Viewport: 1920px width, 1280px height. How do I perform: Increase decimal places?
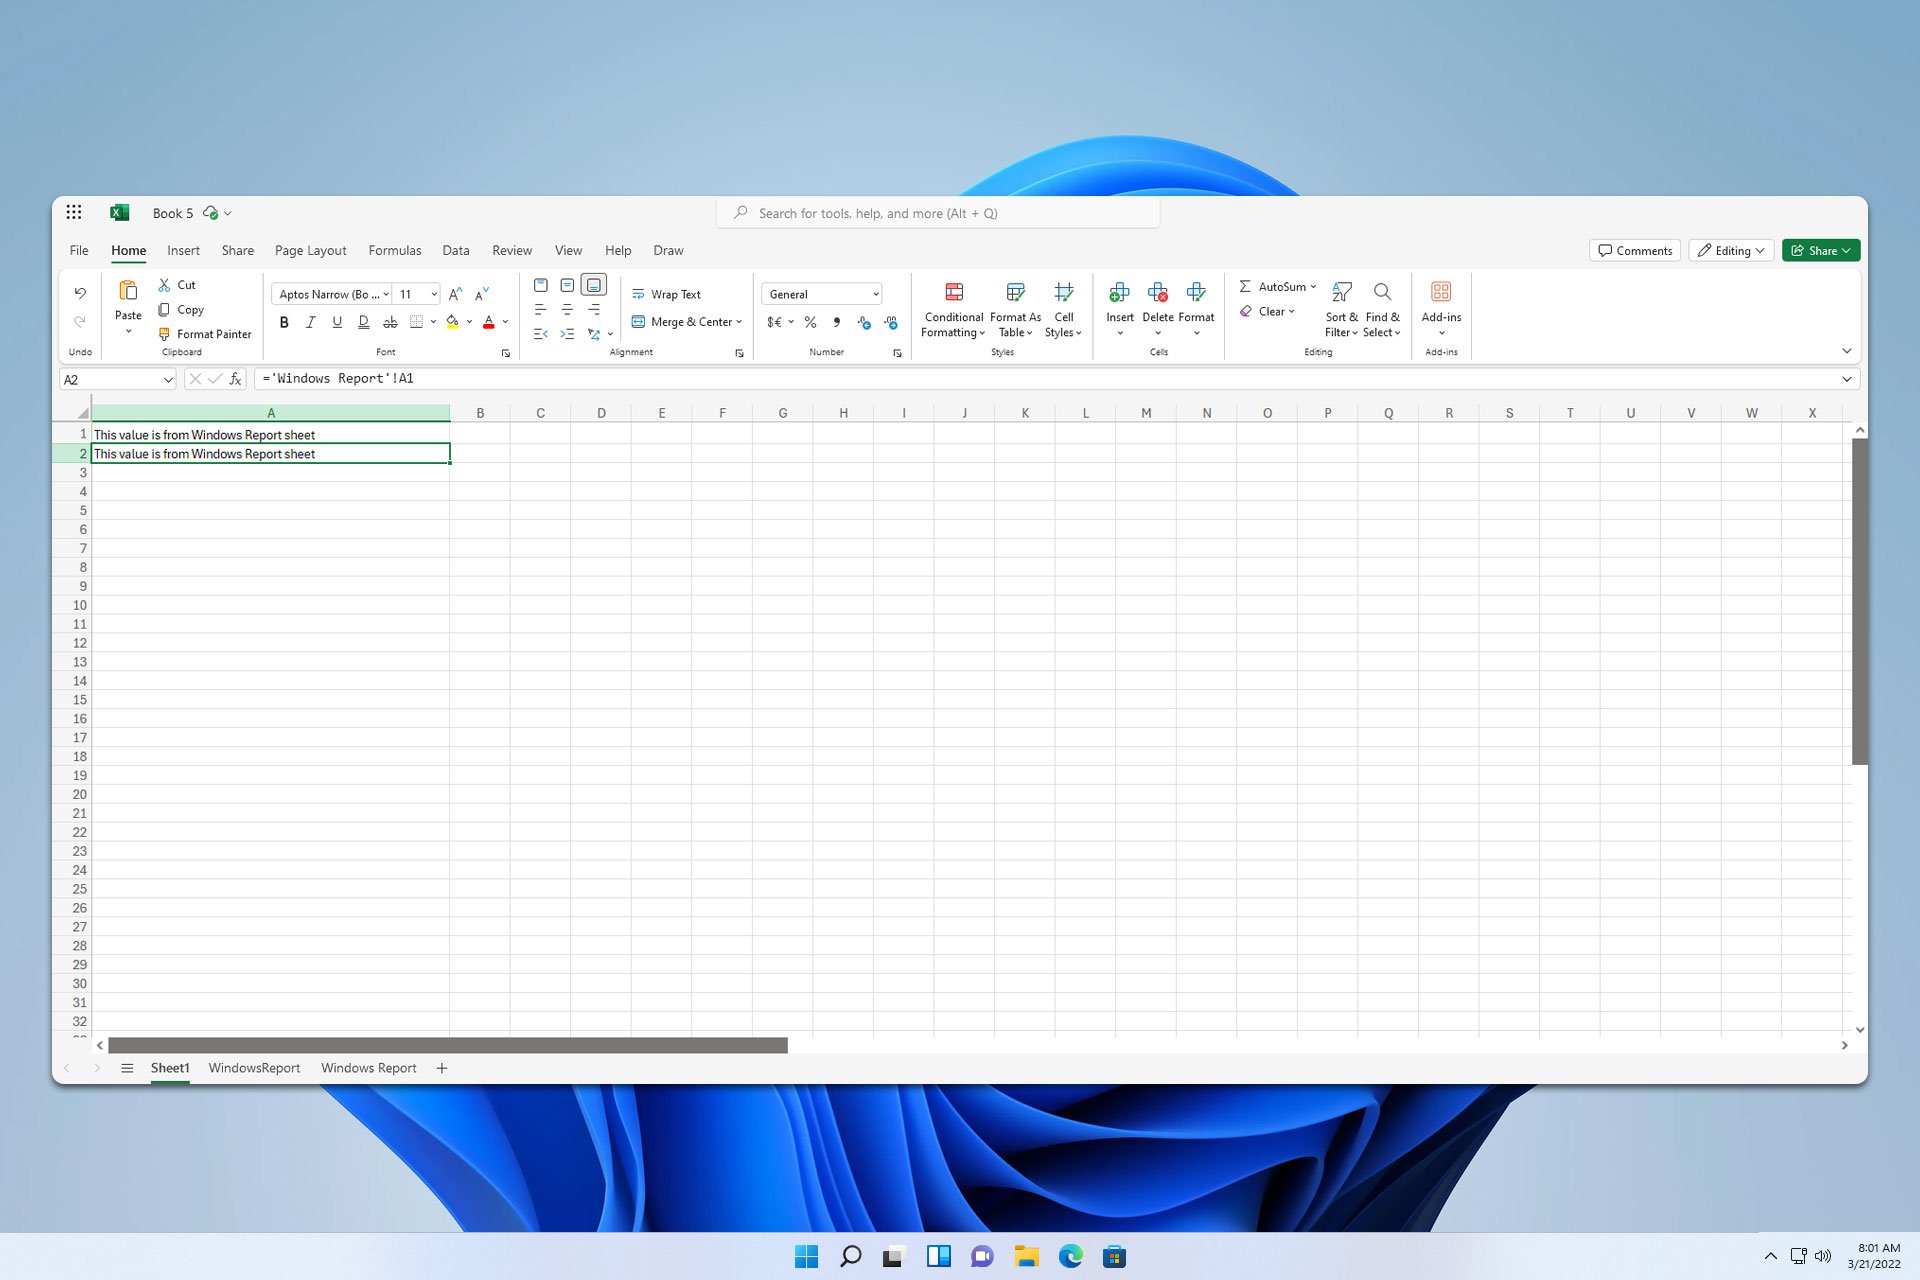[864, 322]
